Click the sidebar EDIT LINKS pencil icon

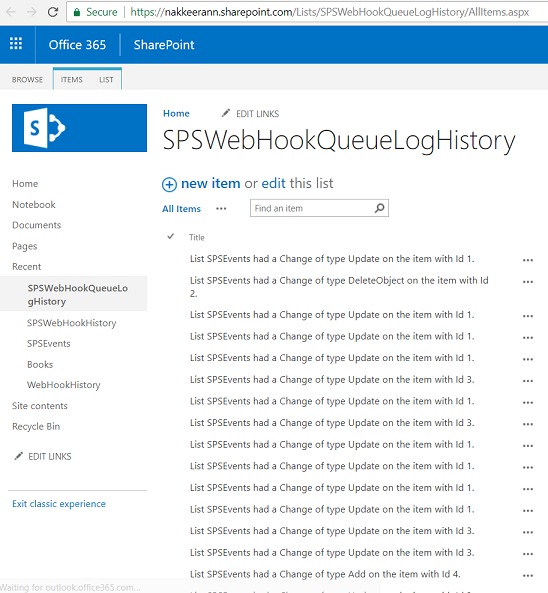[x=18, y=456]
